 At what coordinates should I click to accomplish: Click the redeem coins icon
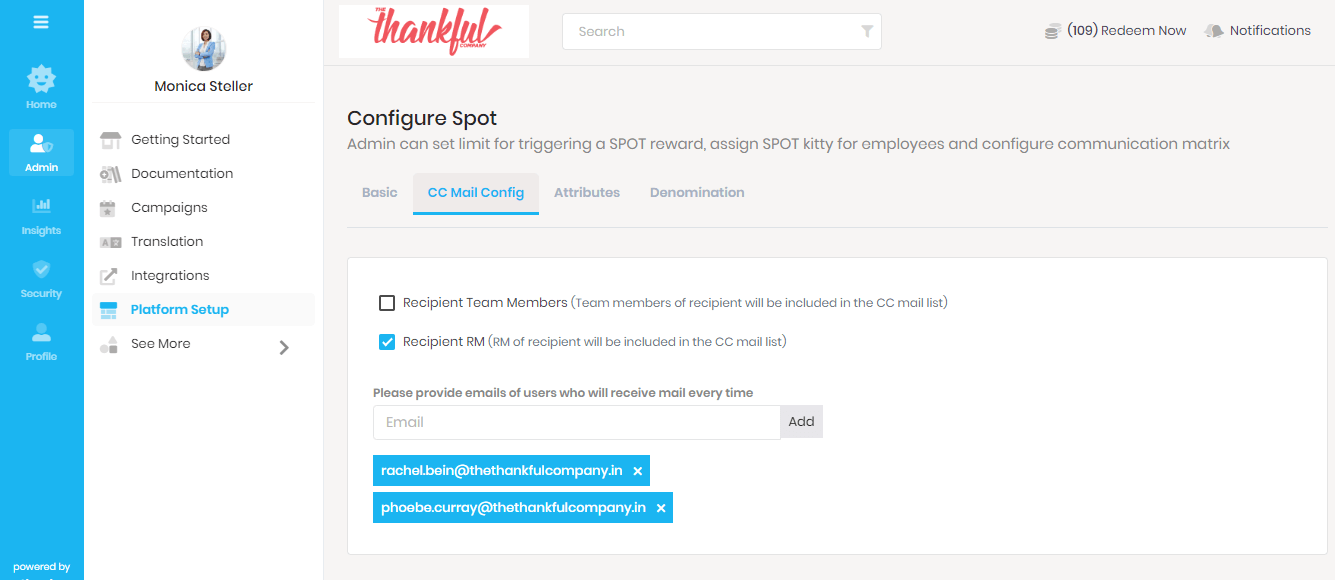[1052, 31]
